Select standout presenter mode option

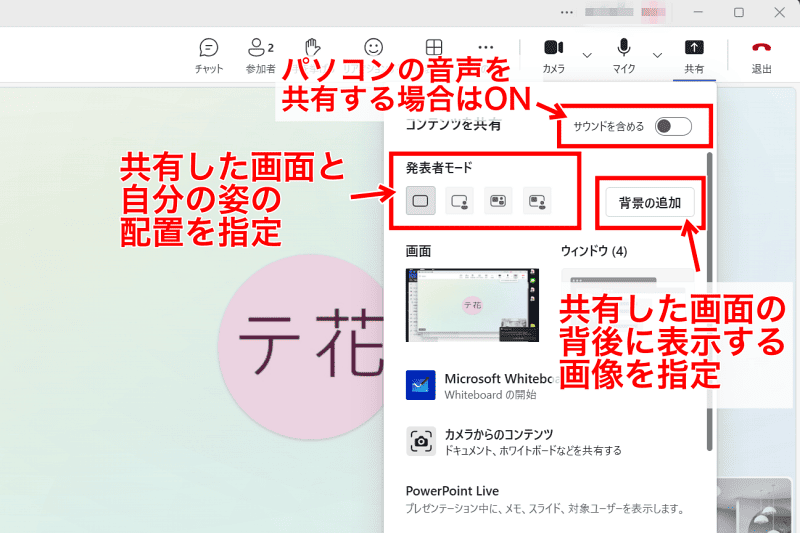[459, 202]
